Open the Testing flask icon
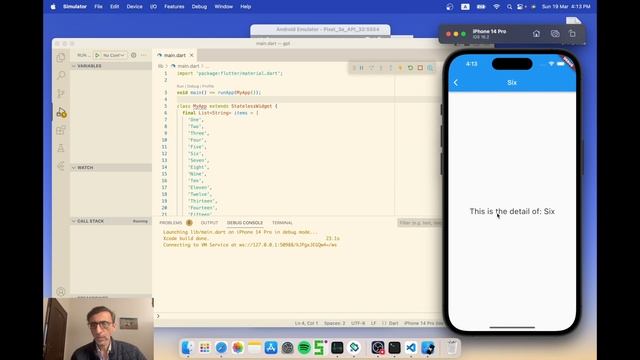640x360 pixels. 61,148
